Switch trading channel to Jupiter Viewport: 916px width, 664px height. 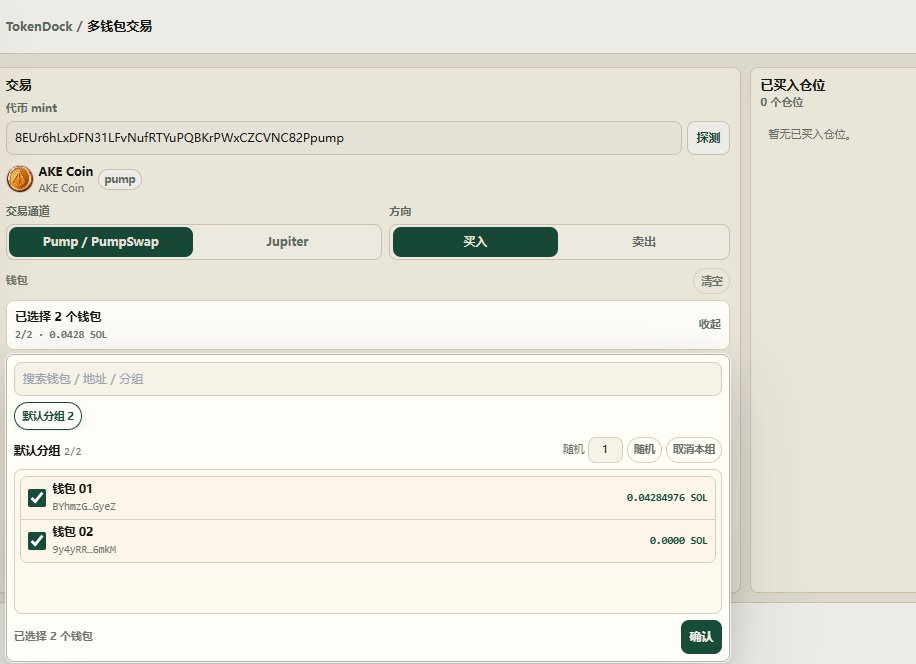[x=287, y=242]
